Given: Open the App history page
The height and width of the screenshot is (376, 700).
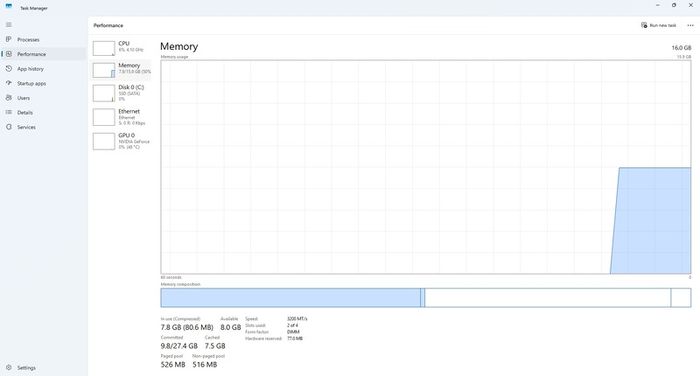Looking at the screenshot, I should tap(43, 69).
